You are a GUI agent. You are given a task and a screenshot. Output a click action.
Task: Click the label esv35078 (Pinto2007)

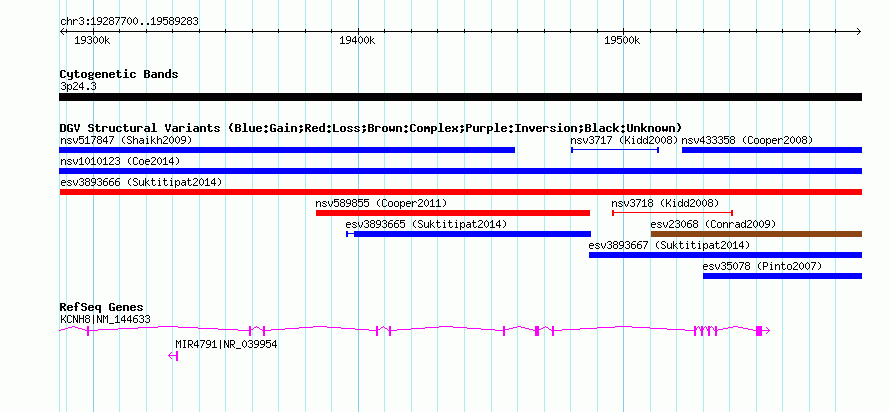click(762, 266)
